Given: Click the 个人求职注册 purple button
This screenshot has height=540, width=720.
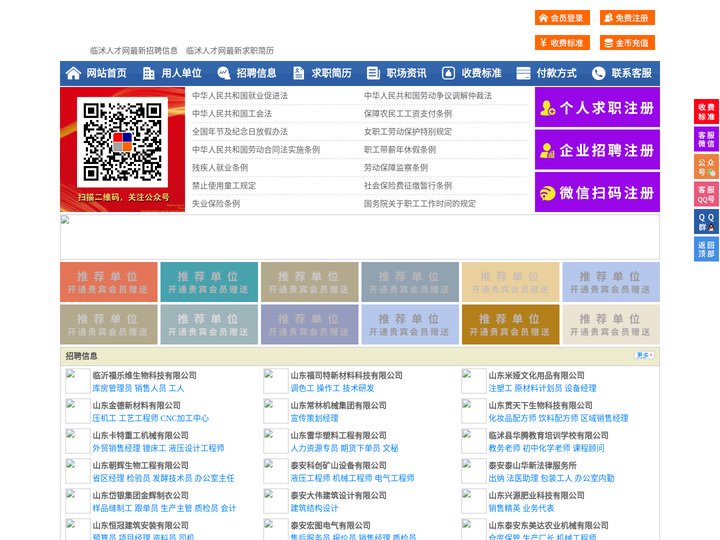Looking at the screenshot, I should (597, 107).
